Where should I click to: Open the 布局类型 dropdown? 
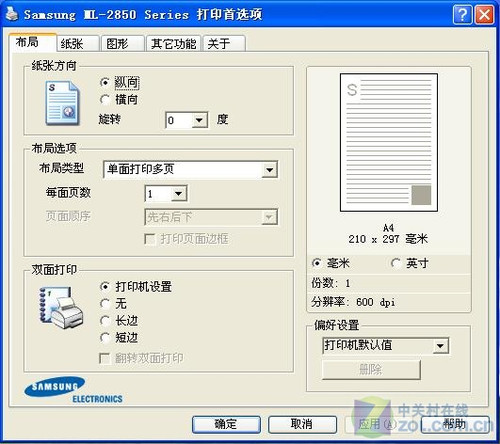pos(191,170)
